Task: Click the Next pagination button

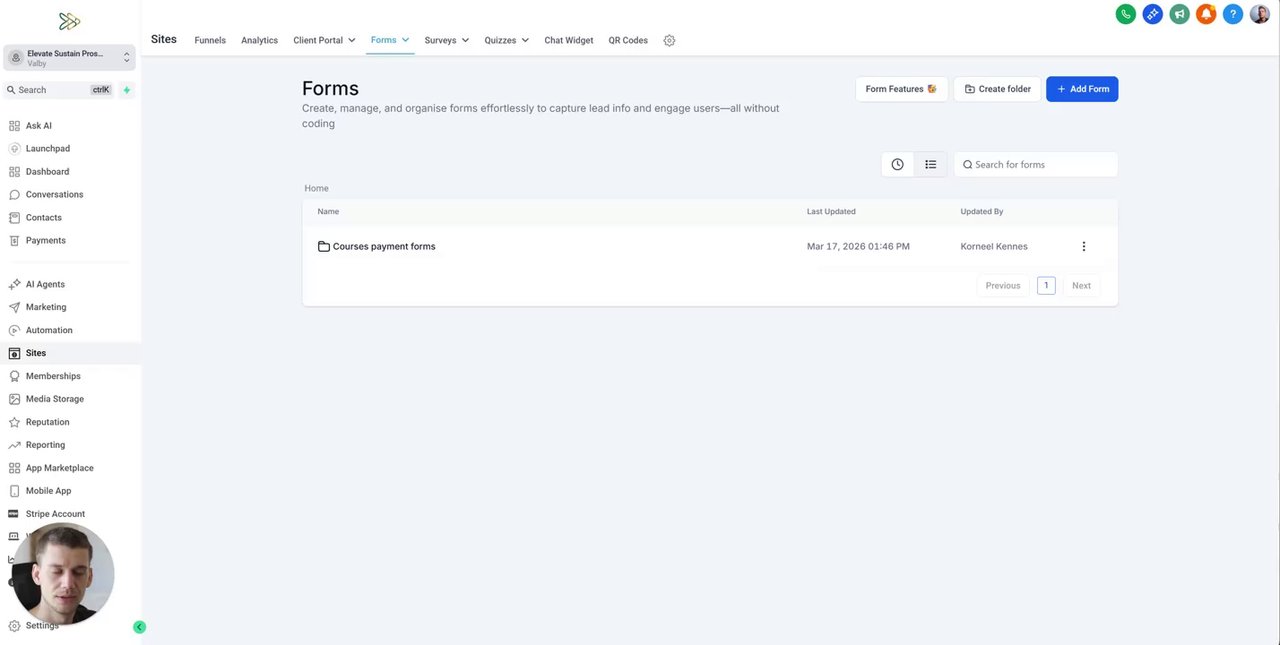Action: [x=1081, y=285]
